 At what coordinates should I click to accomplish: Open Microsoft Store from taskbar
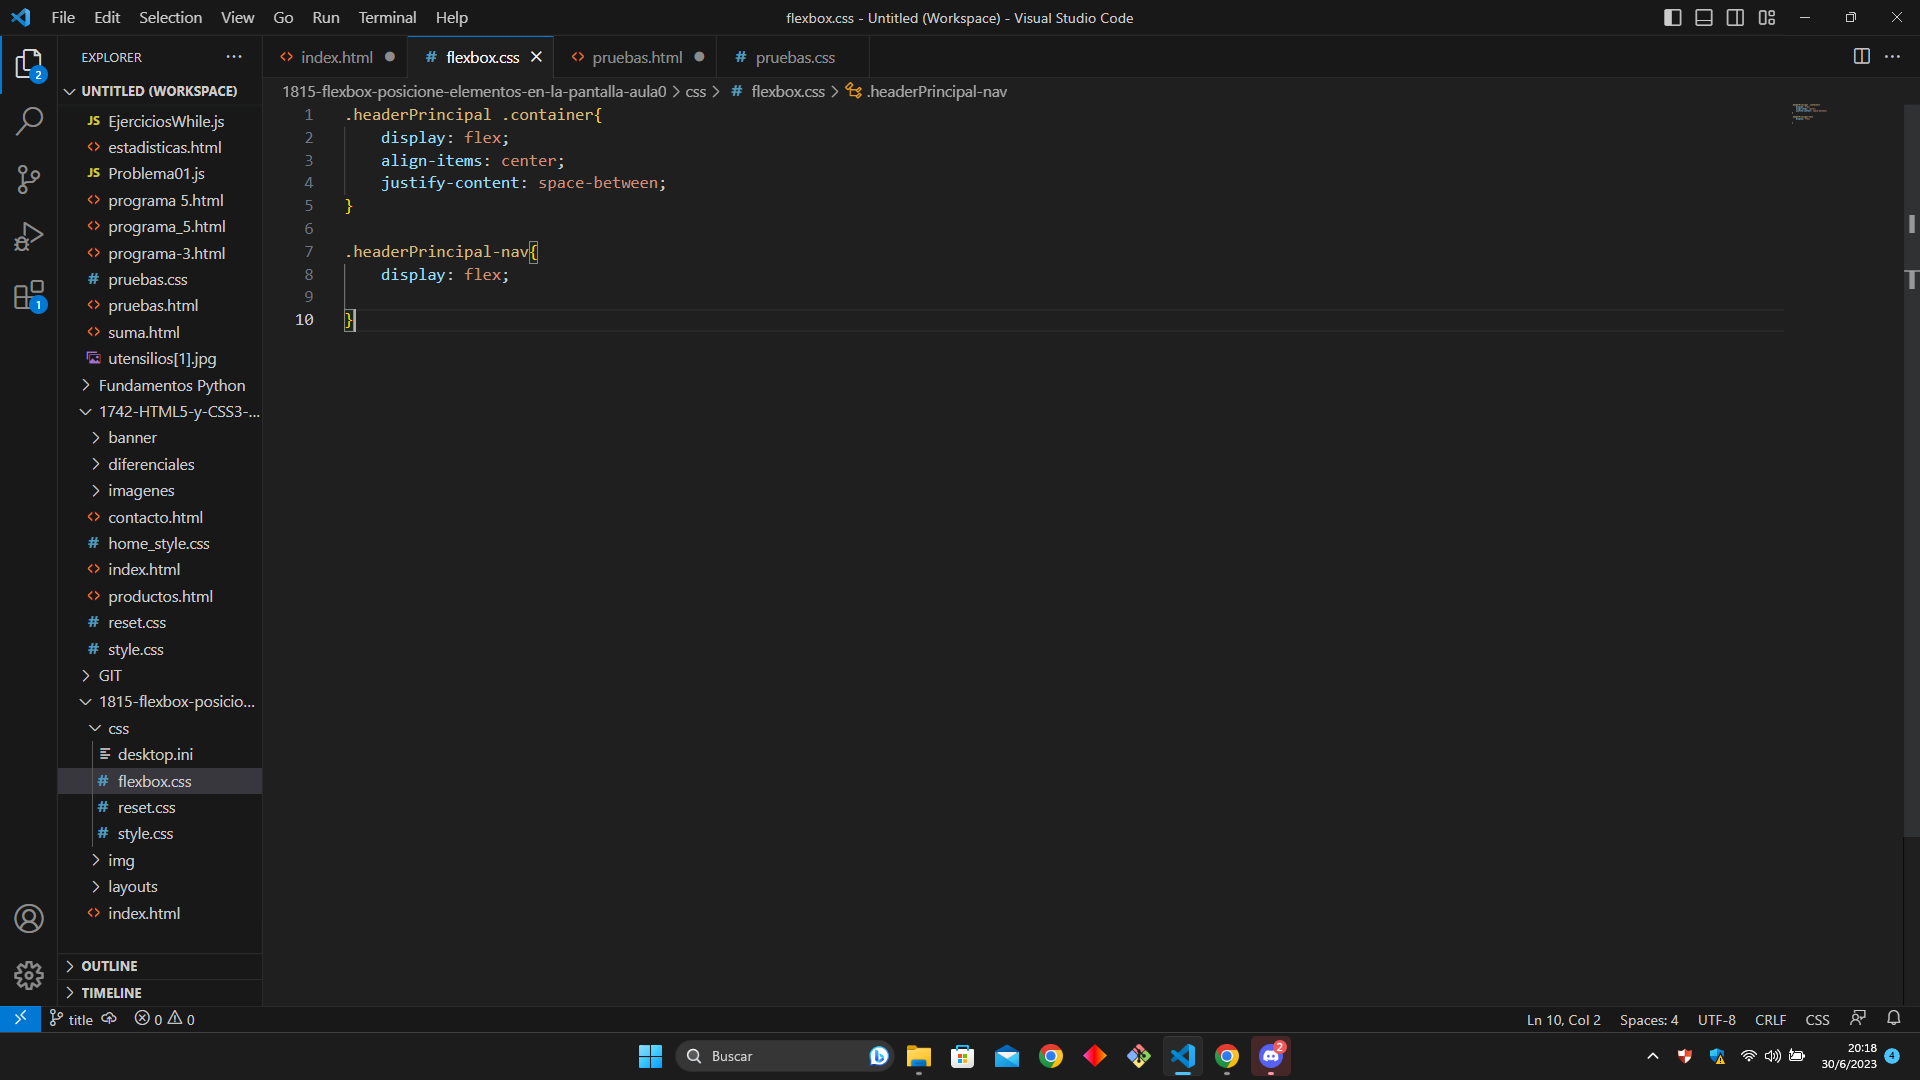[x=962, y=1056]
